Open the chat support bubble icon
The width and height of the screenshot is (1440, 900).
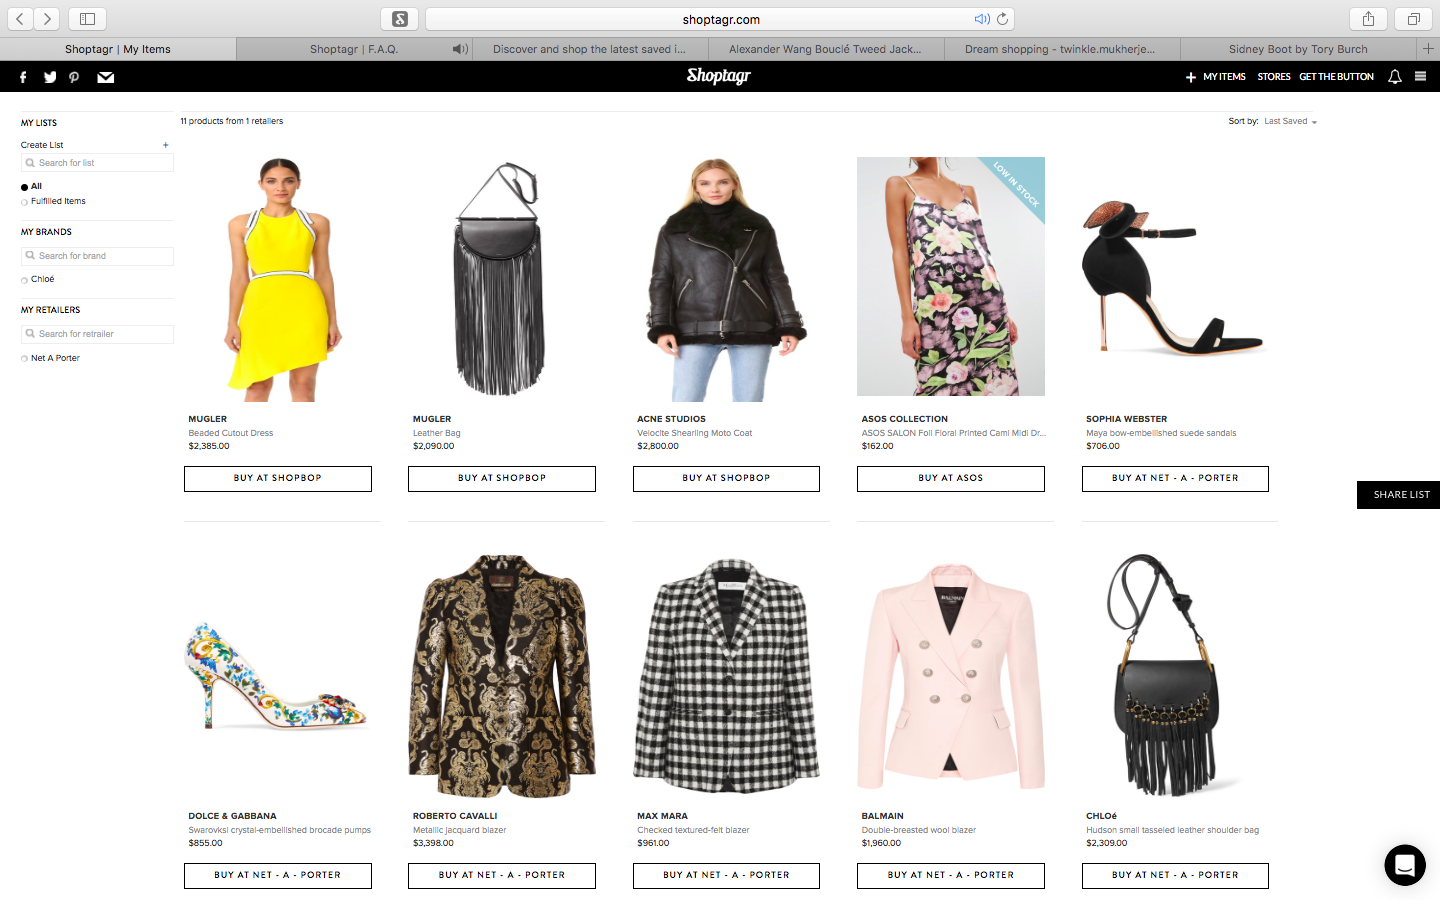[x=1405, y=865]
